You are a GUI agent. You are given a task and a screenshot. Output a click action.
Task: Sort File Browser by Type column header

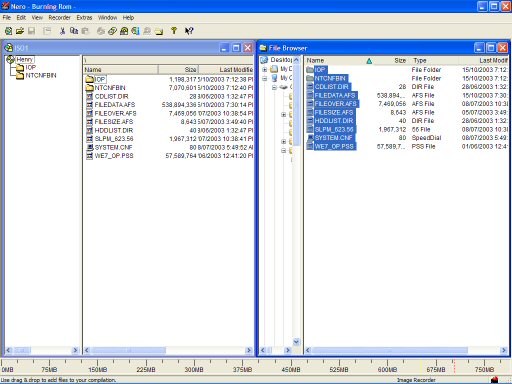(434, 60)
